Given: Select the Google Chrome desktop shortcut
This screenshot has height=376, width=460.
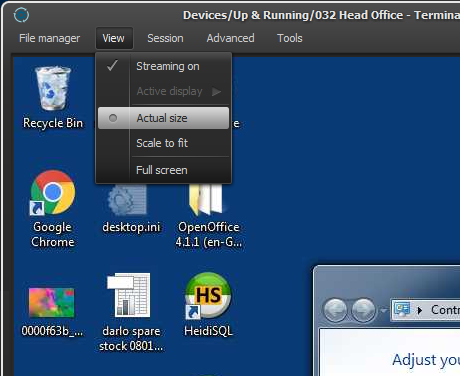Looking at the screenshot, I should click(x=53, y=192).
